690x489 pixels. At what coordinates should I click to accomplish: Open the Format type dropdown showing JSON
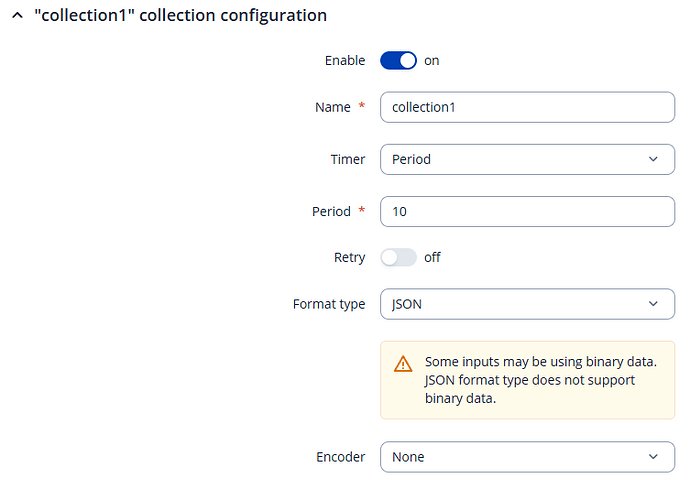point(527,304)
